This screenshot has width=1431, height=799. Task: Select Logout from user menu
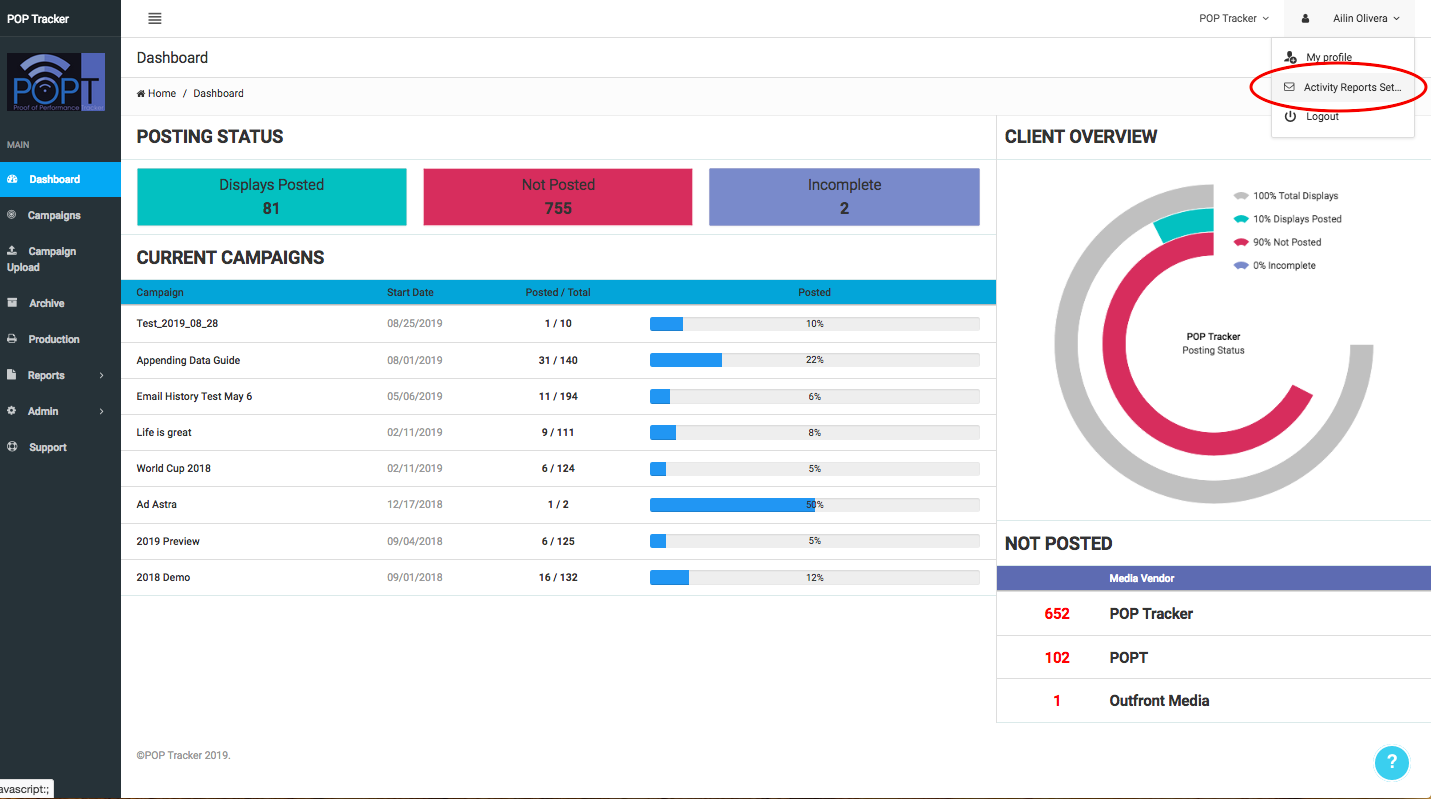(x=1343, y=117)
